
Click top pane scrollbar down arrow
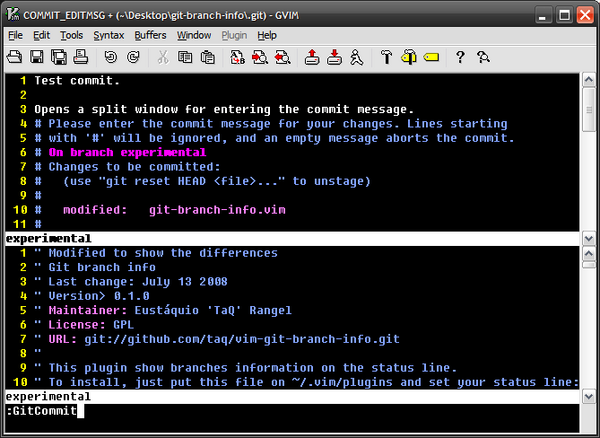[589, 239]
